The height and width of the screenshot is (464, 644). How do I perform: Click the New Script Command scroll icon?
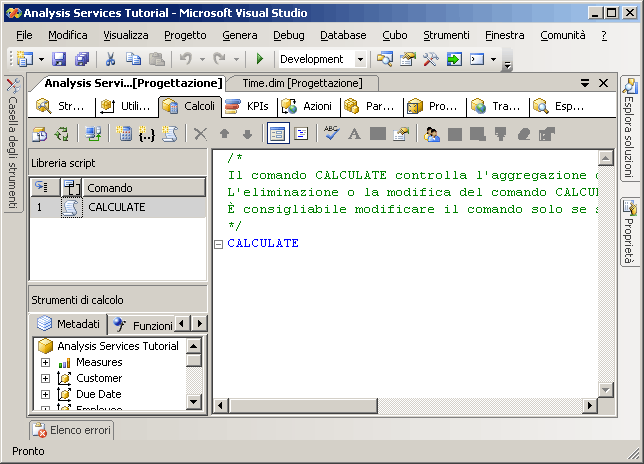click(170, 134)
